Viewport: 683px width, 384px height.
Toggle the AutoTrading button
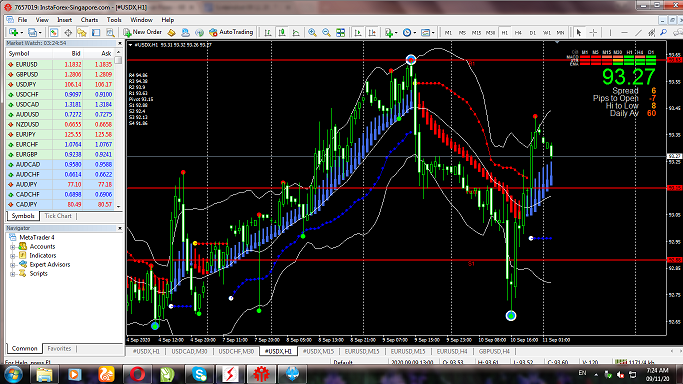click(231, 32)
